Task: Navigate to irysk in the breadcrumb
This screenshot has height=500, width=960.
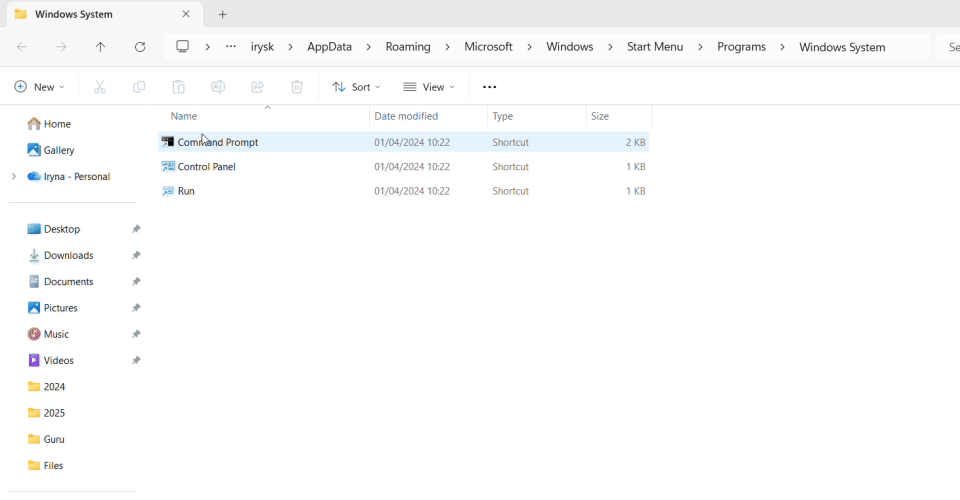Action: point(262,47)
